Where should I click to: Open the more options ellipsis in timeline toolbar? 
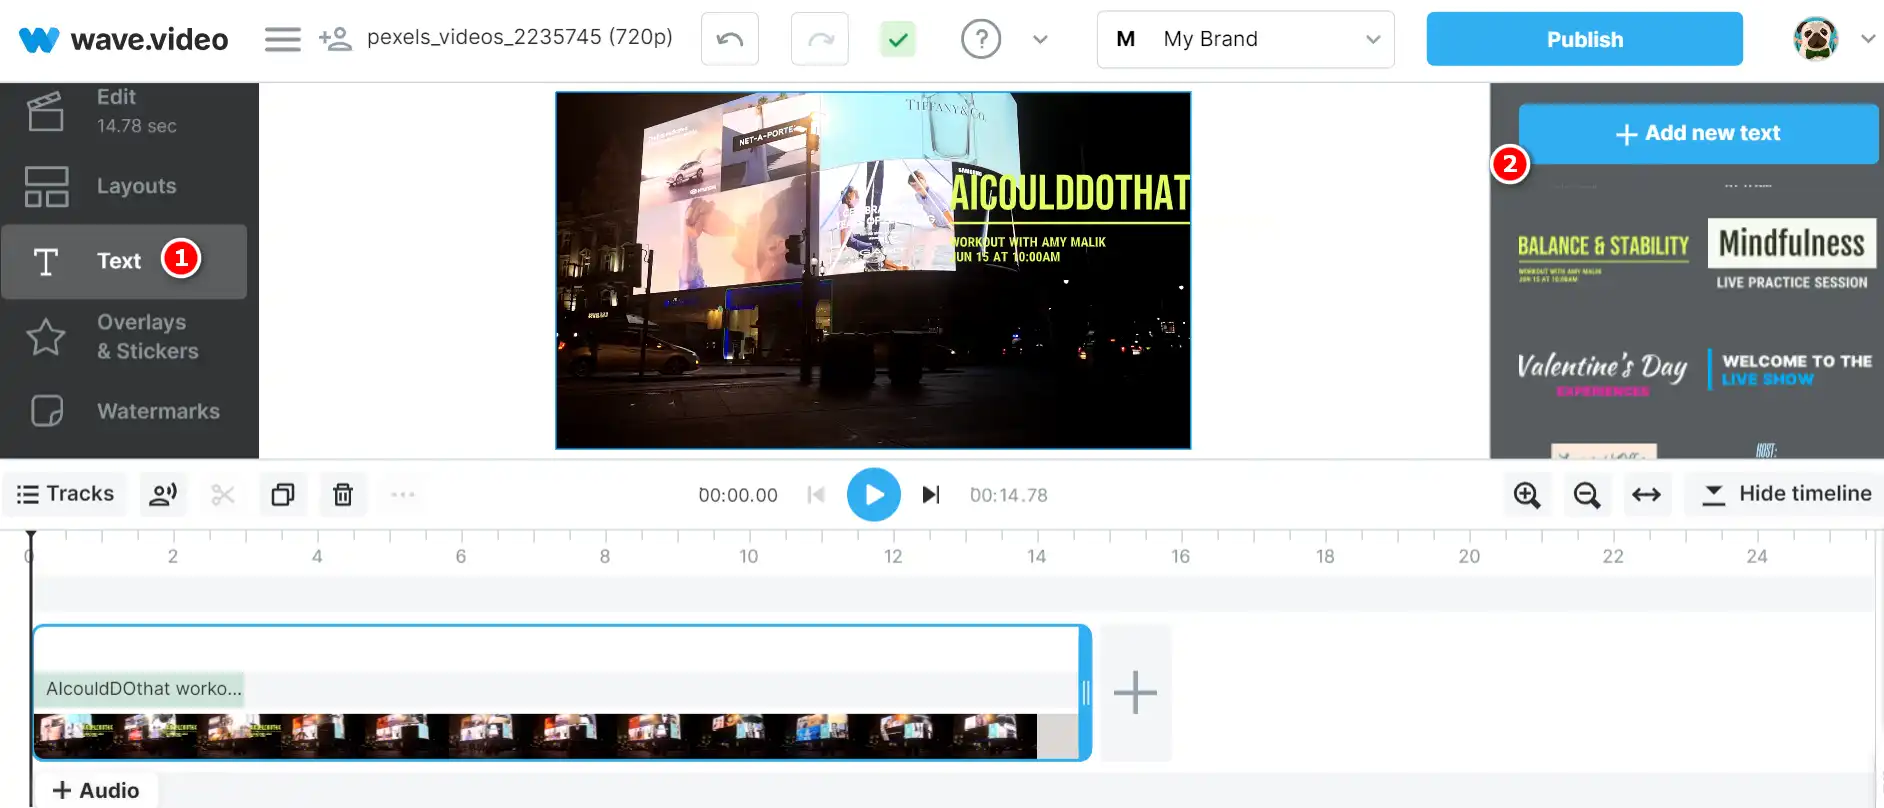[403, 494]
